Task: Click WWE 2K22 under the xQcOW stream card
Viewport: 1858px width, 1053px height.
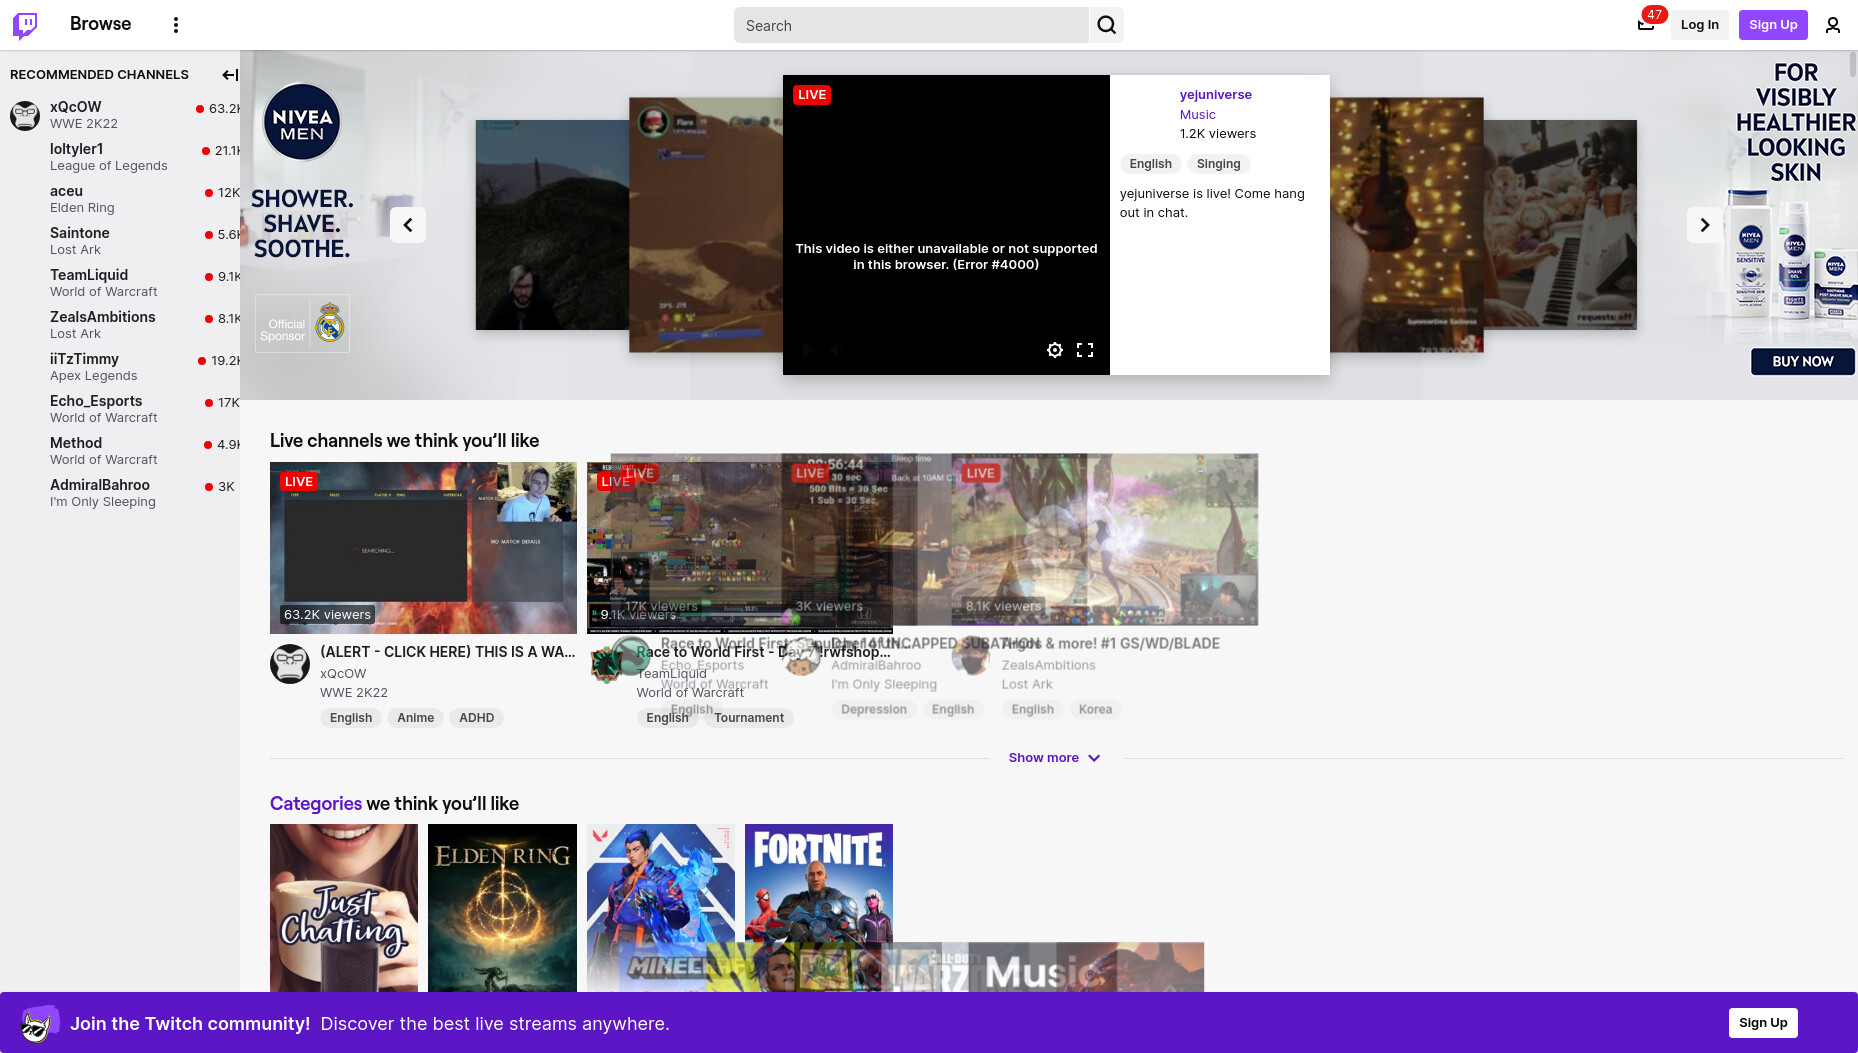Action: (x=354, y=693)
